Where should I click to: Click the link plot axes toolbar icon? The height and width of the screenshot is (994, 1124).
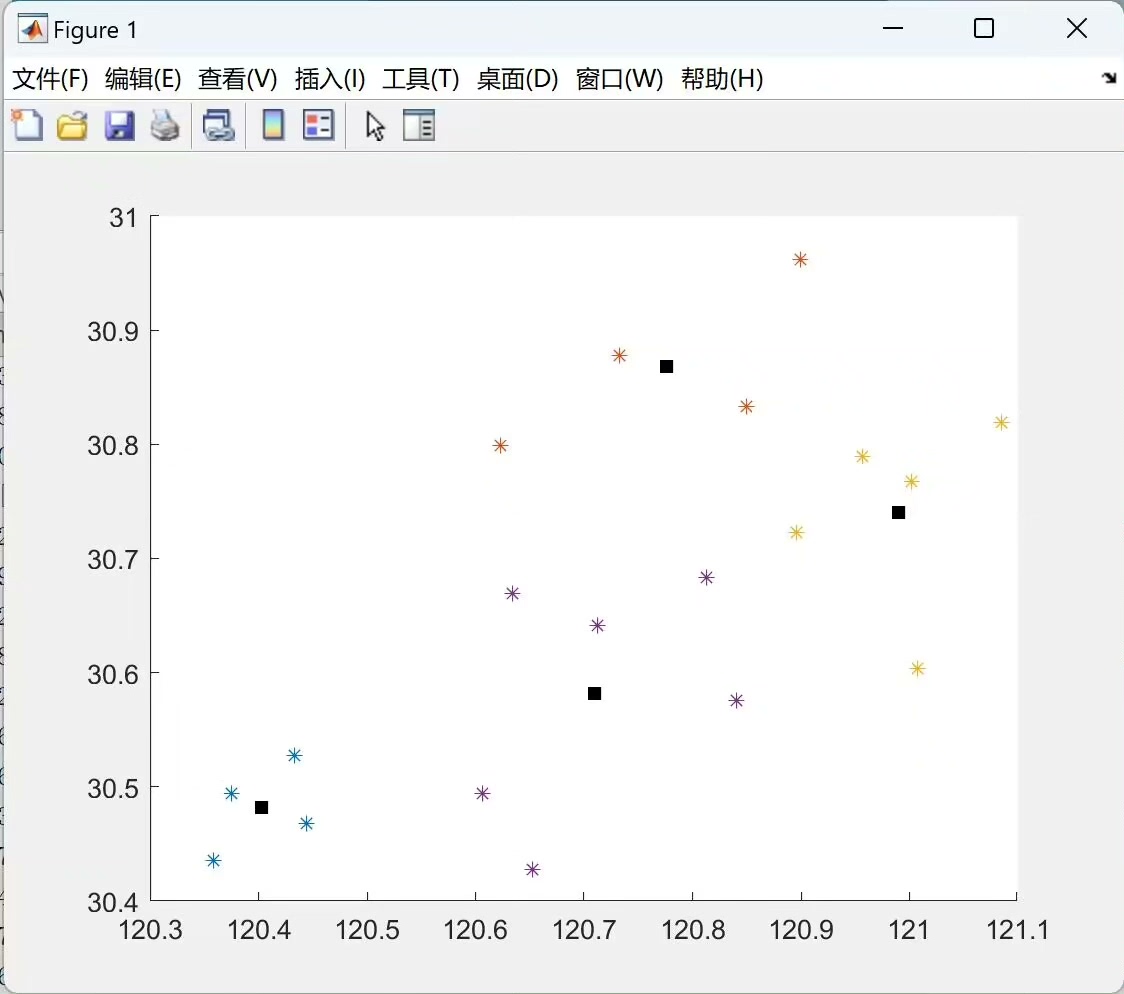pyautogui.click(x=218, y=125)
